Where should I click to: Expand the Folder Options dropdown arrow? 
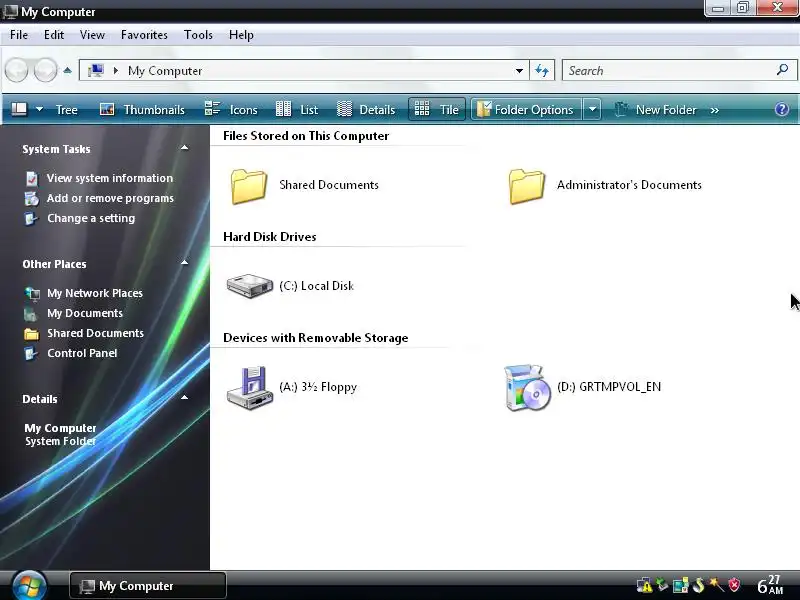pos(592,110)
